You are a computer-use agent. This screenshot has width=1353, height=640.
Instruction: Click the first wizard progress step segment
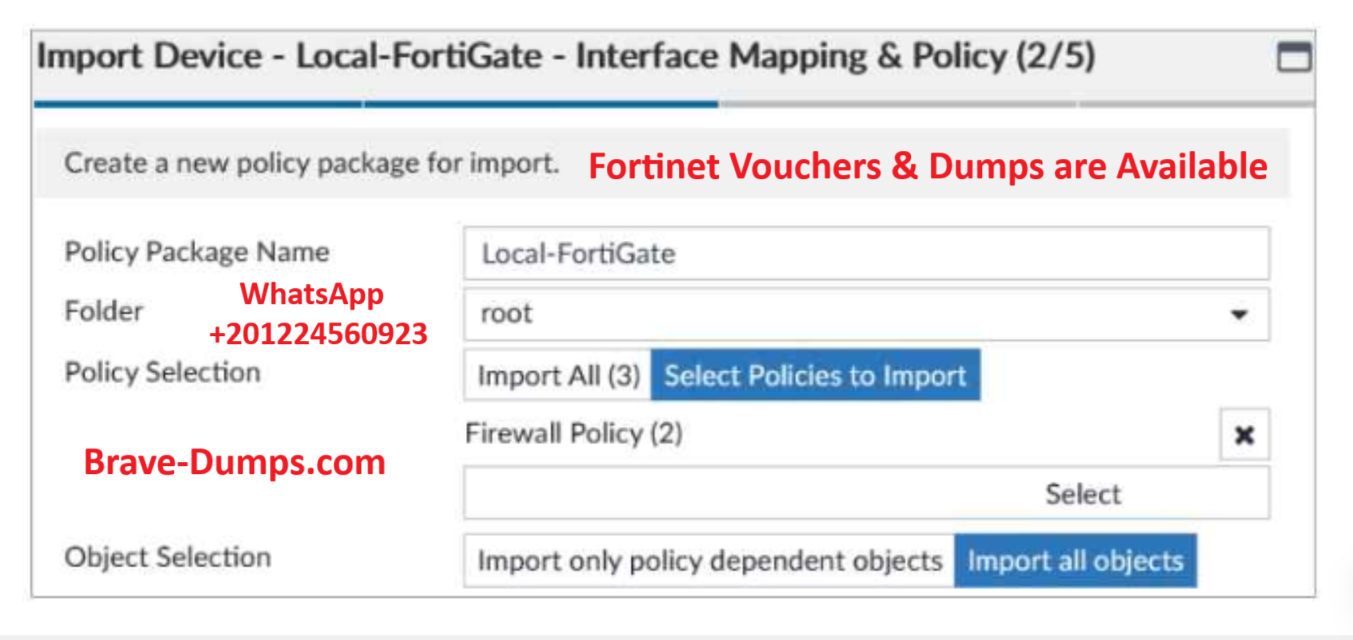tap(198, 103)
